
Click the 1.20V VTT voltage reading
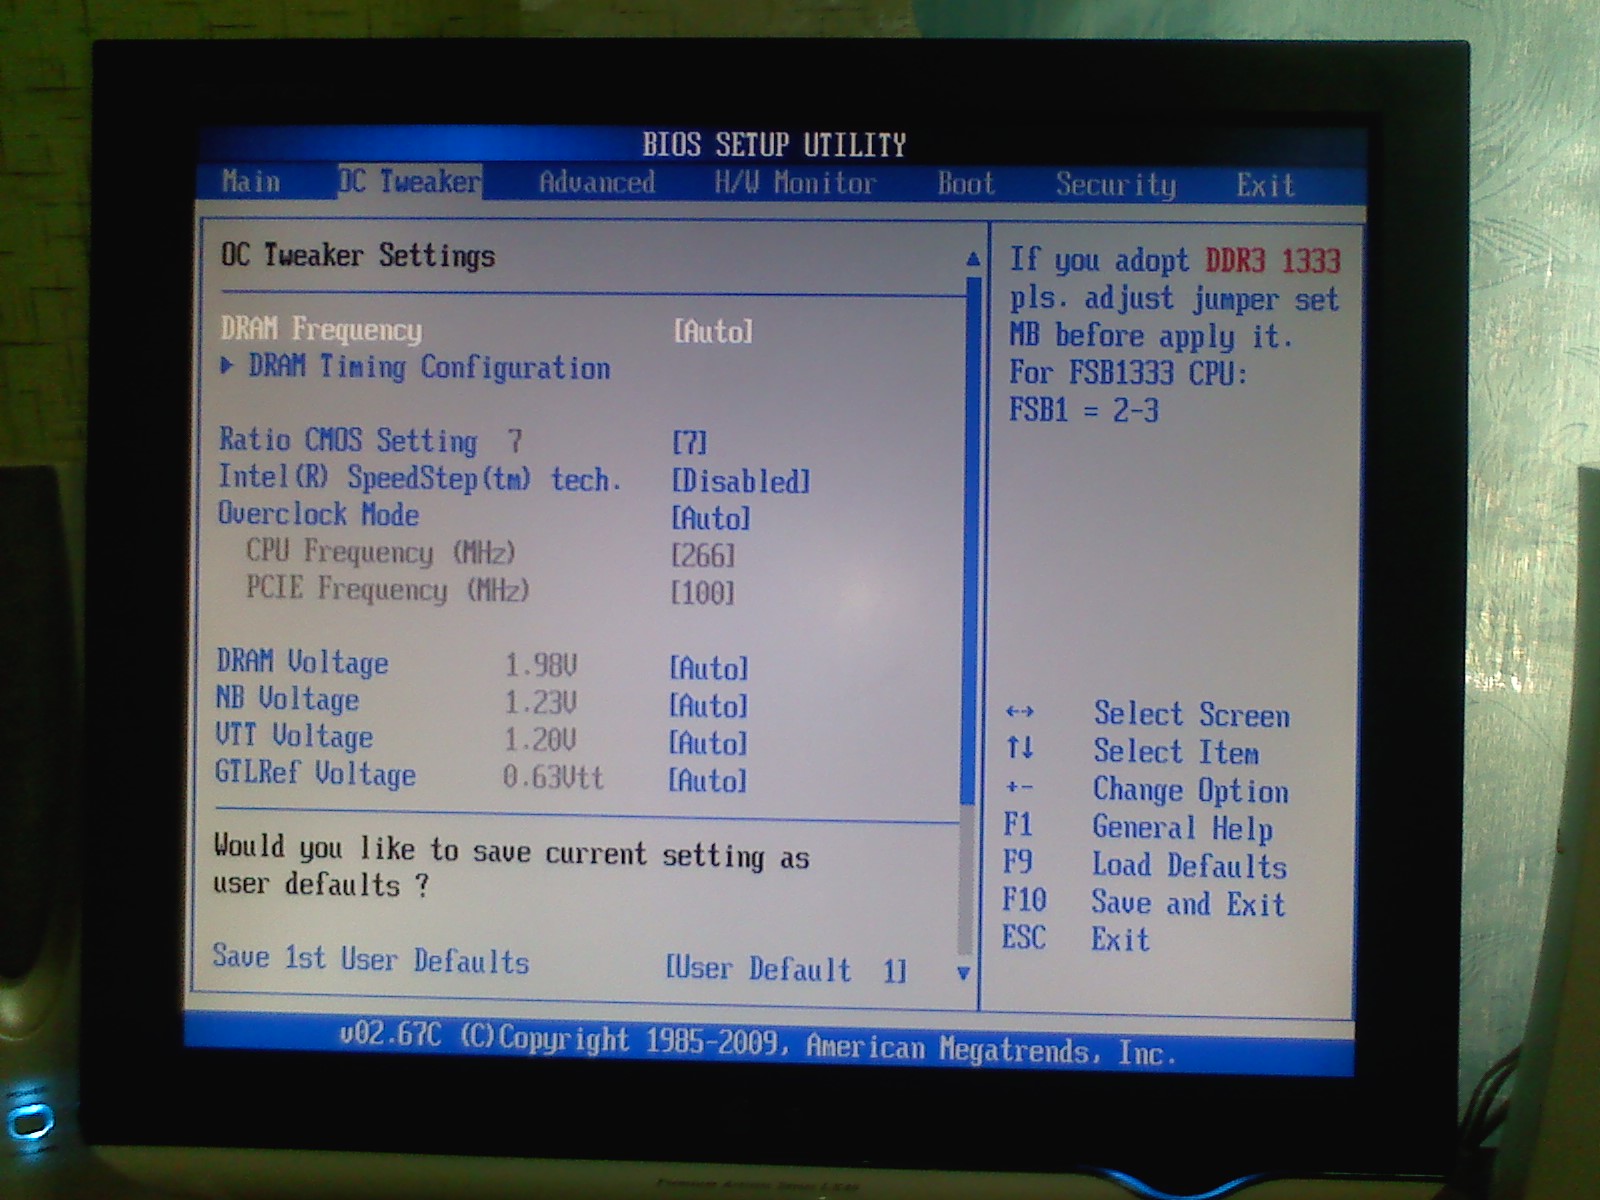pyautogui.click(x=540, y=739)
